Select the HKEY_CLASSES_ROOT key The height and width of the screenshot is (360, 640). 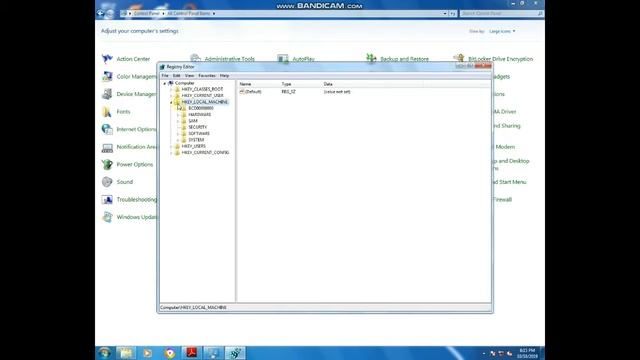[202, 89]
